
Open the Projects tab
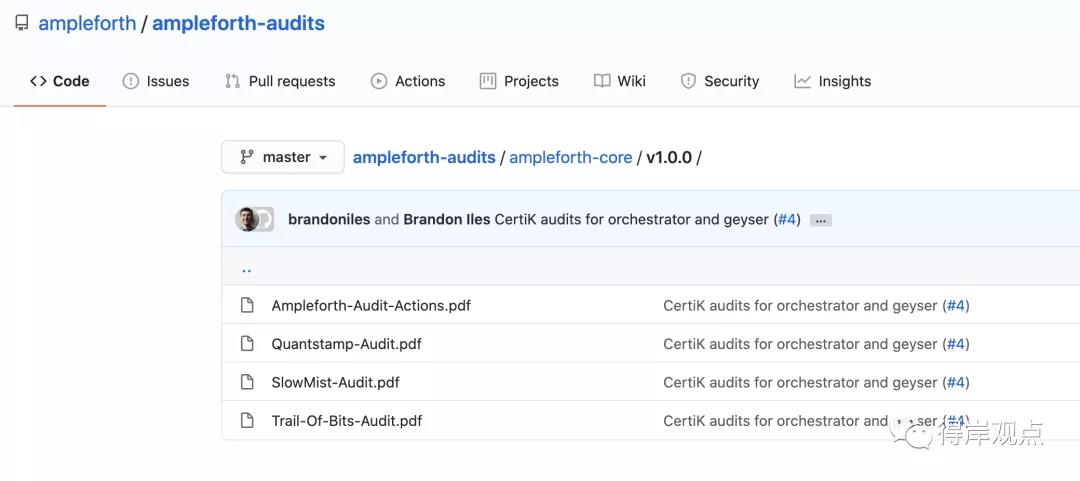coord(519,81)
